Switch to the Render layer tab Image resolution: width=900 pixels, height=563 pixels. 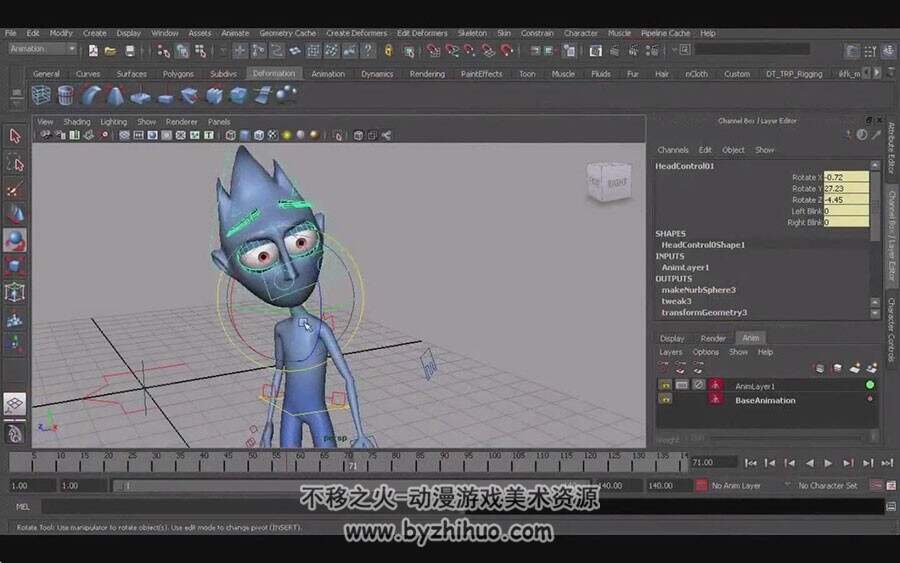(713, 339)
